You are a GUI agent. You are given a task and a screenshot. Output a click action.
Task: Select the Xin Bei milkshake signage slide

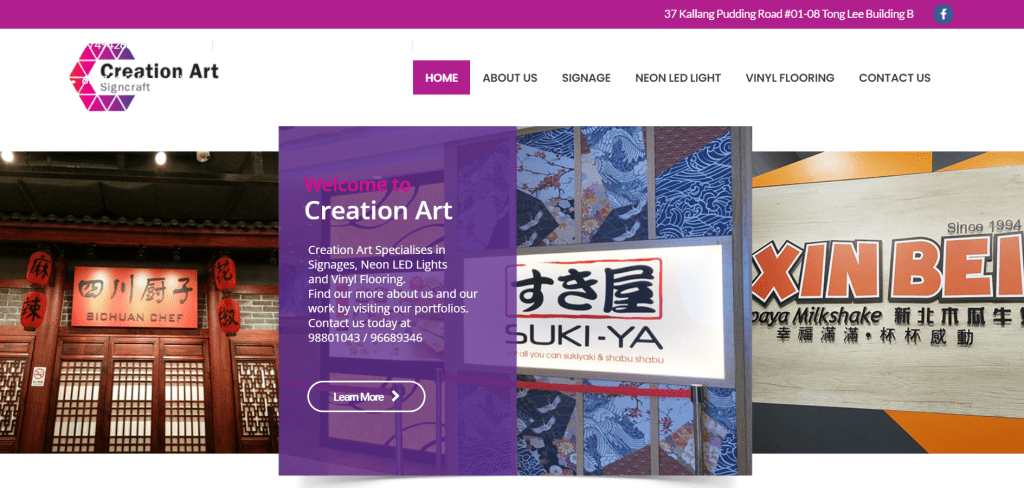click(x=888, y=302)
